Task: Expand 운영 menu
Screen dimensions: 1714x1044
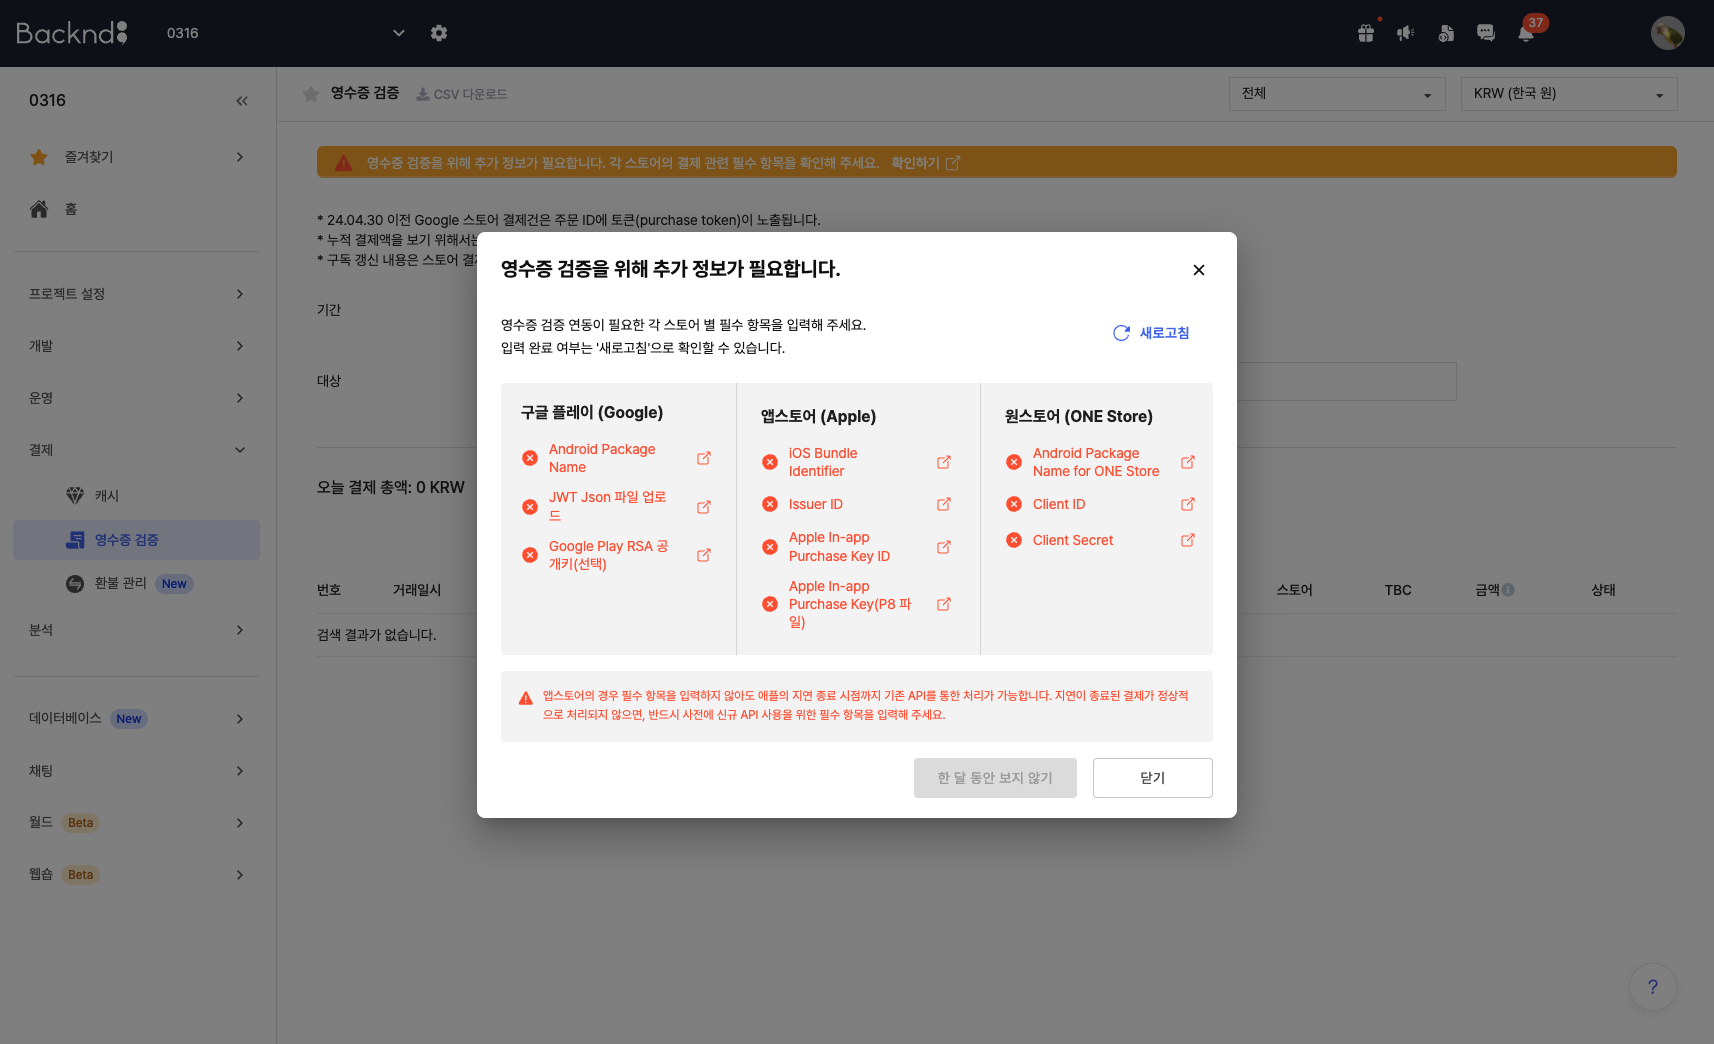Action: (136, 398)
